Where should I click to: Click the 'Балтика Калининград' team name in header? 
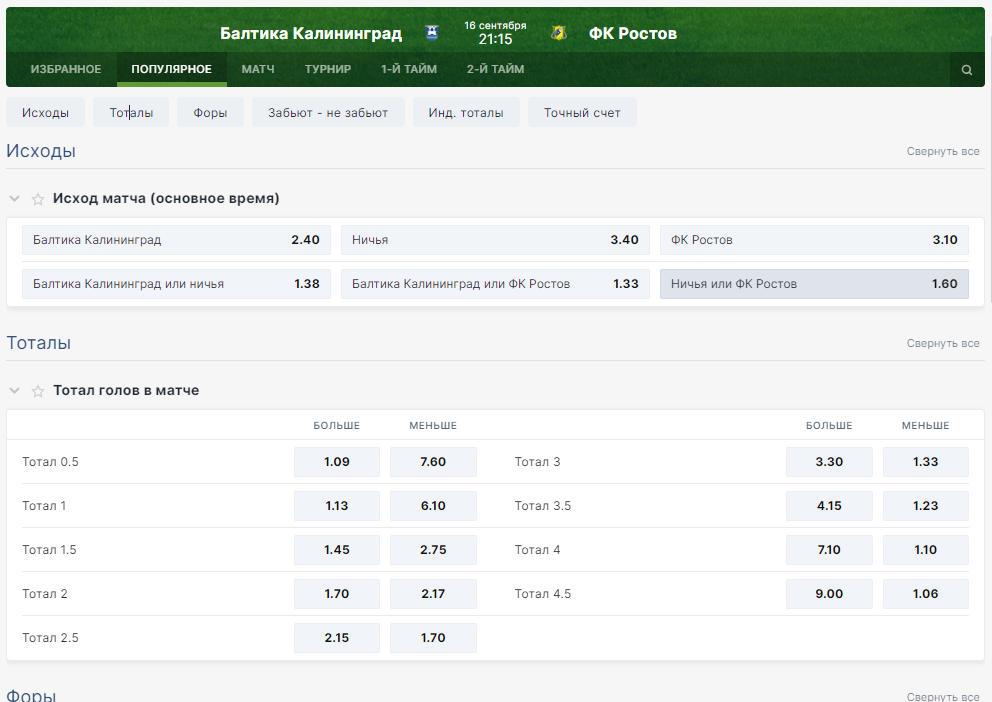point(311,34)
